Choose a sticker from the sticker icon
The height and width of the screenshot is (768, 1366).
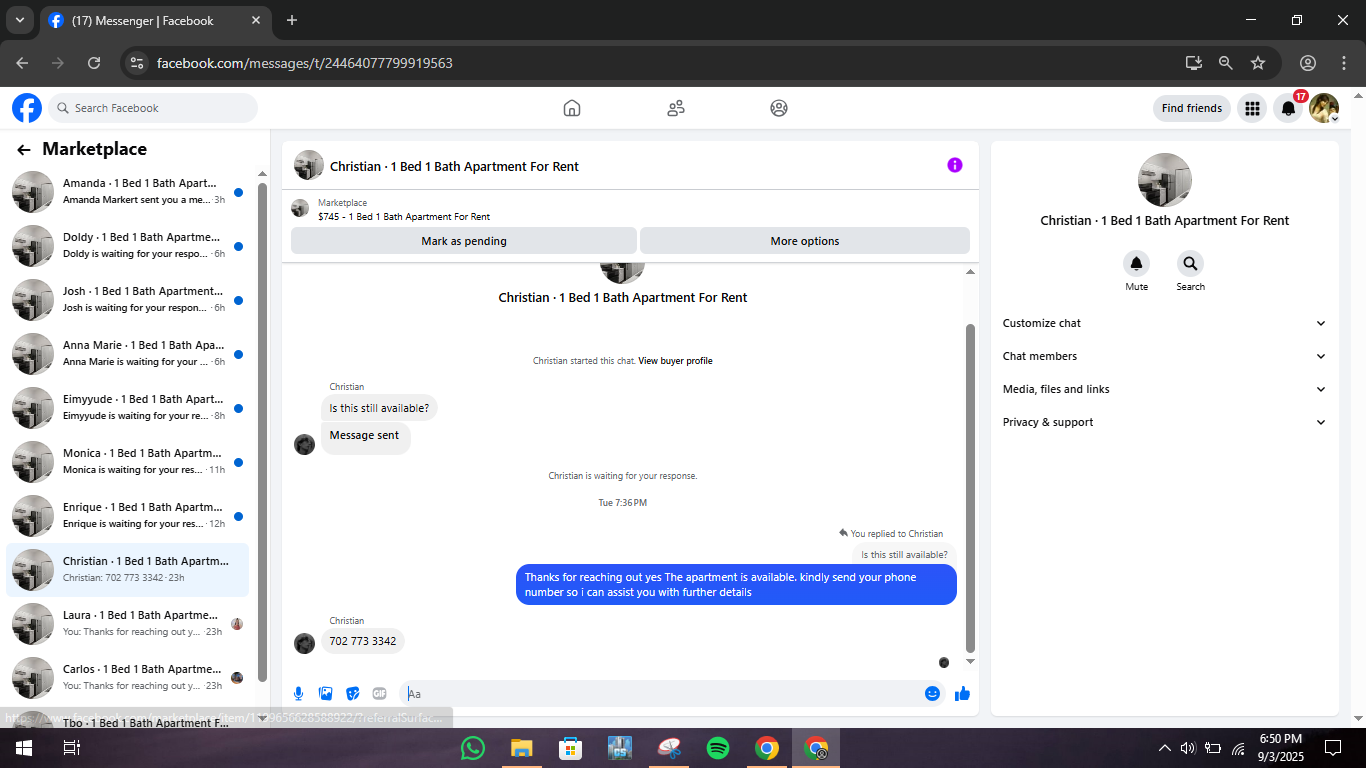[352, 693]
